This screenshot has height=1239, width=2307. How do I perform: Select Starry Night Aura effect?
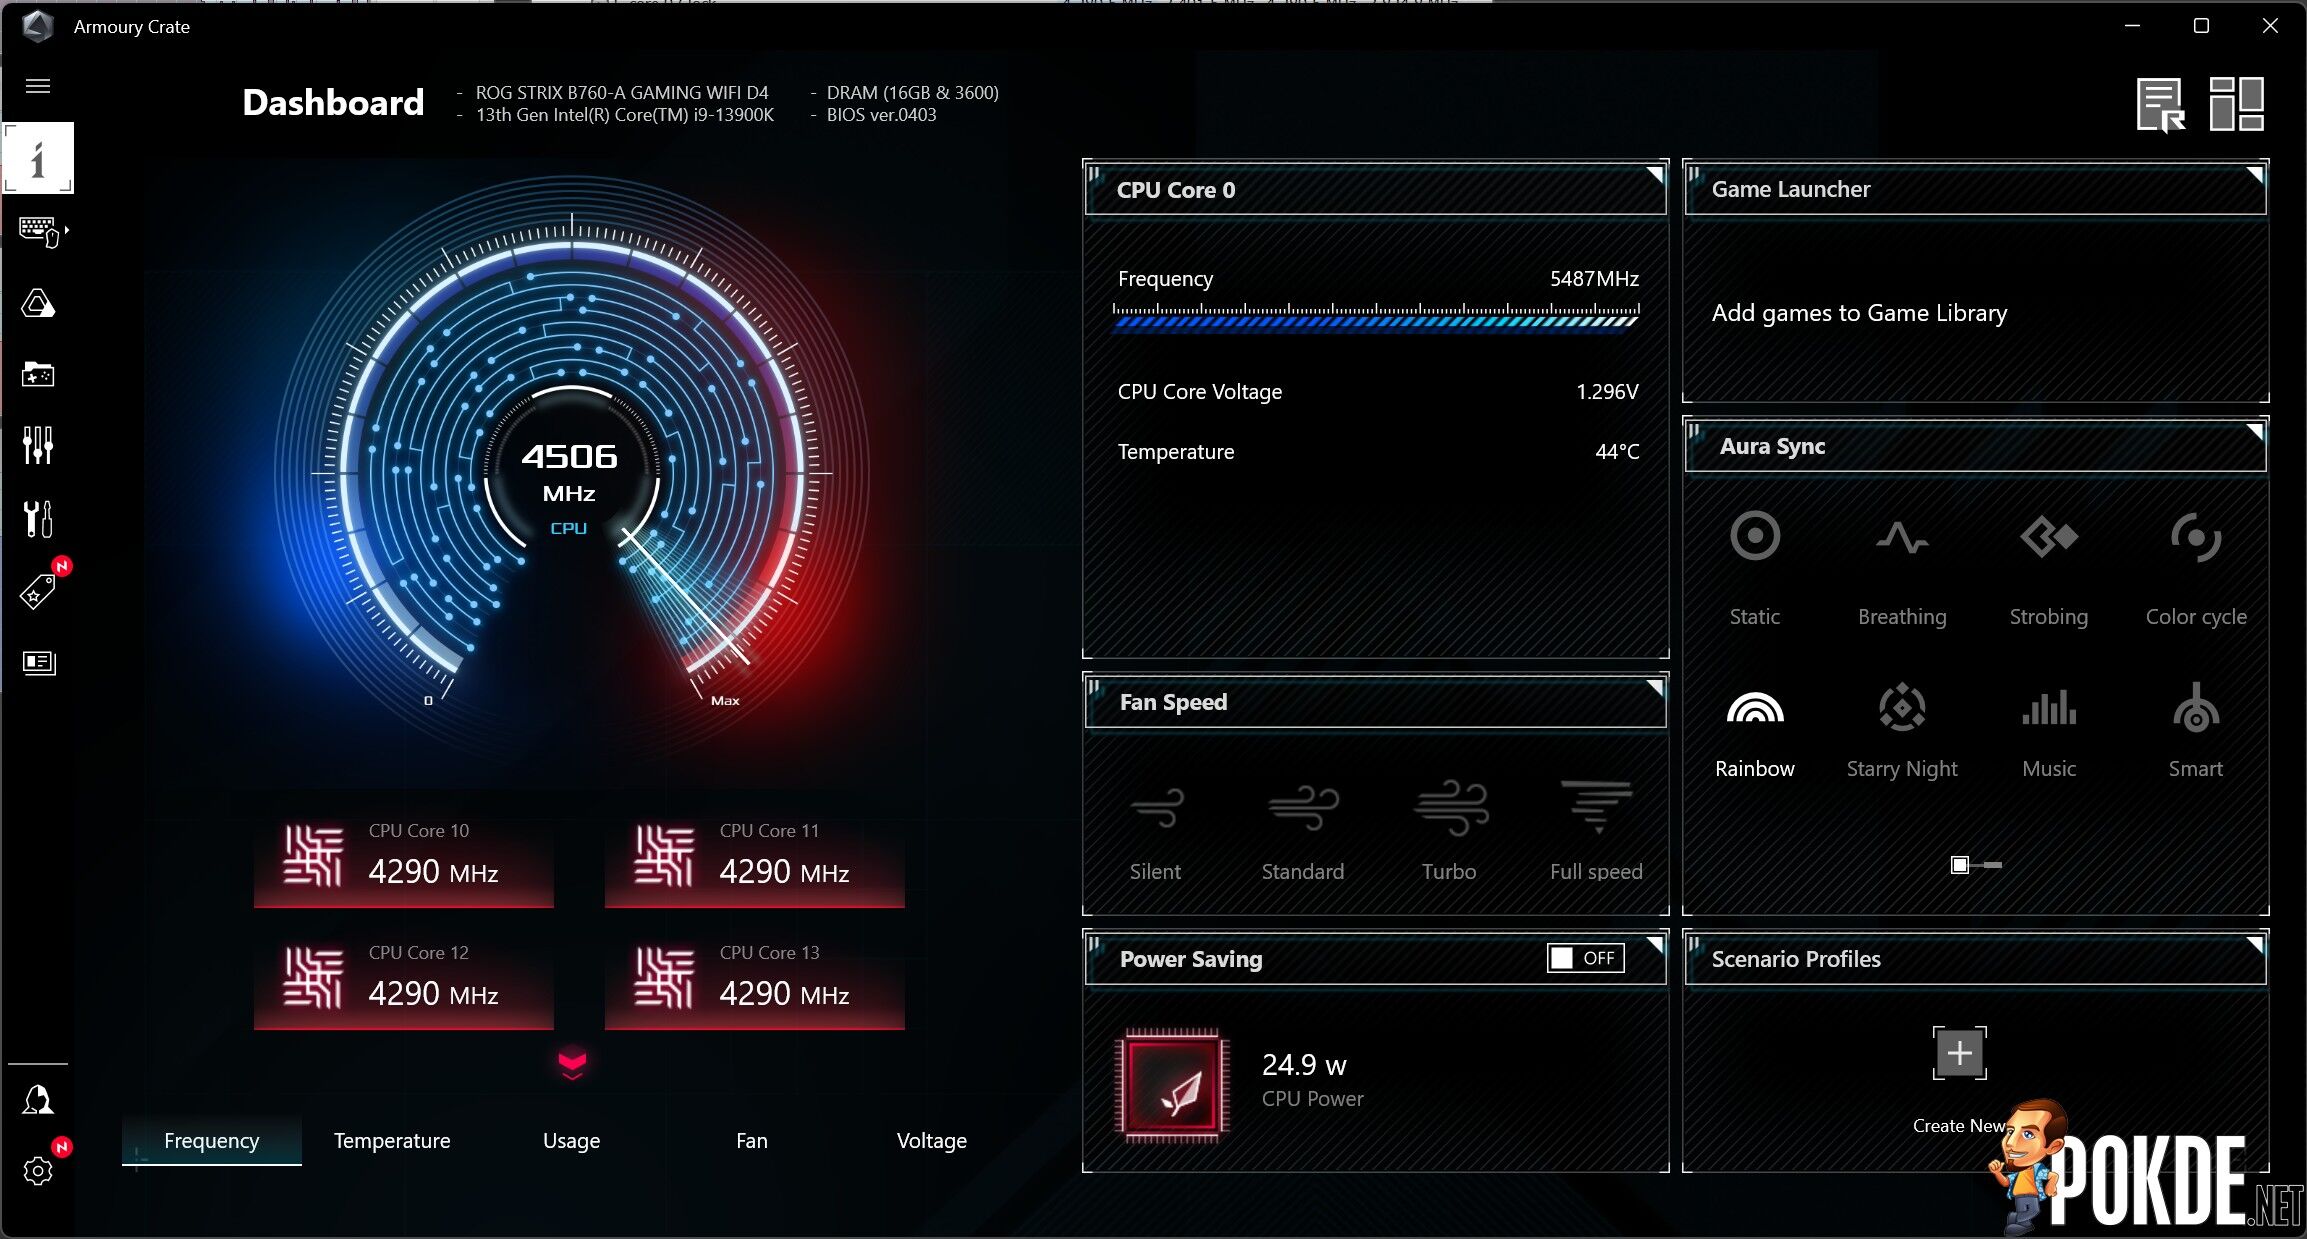pyautogui.click(x=1902, y=733)
